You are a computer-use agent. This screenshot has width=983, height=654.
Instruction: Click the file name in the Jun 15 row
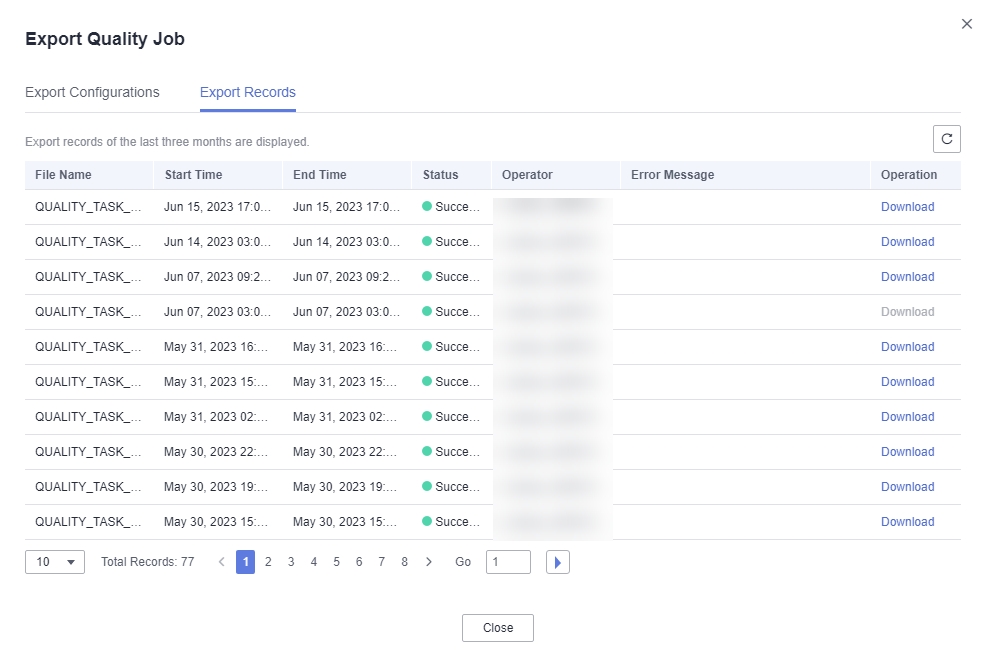(x=88, y=207)
